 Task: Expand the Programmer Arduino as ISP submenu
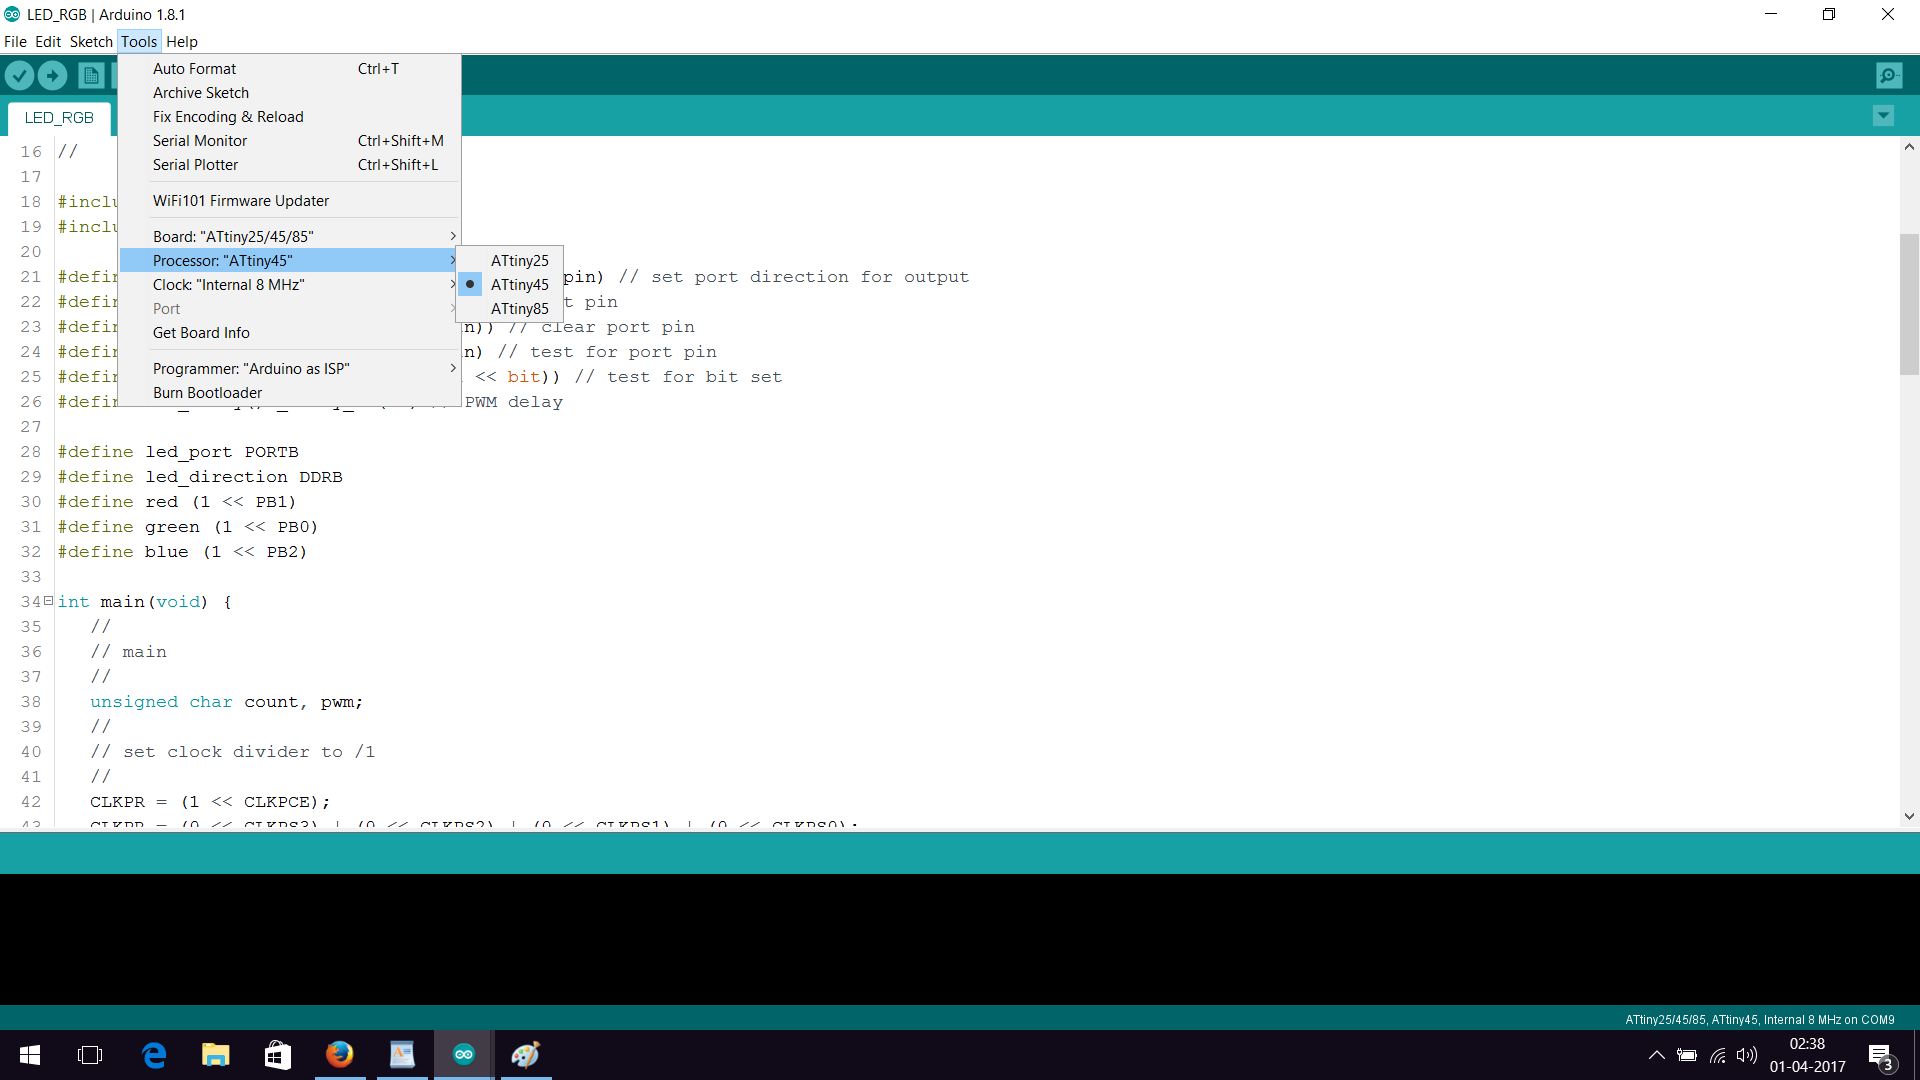[289, 368]
